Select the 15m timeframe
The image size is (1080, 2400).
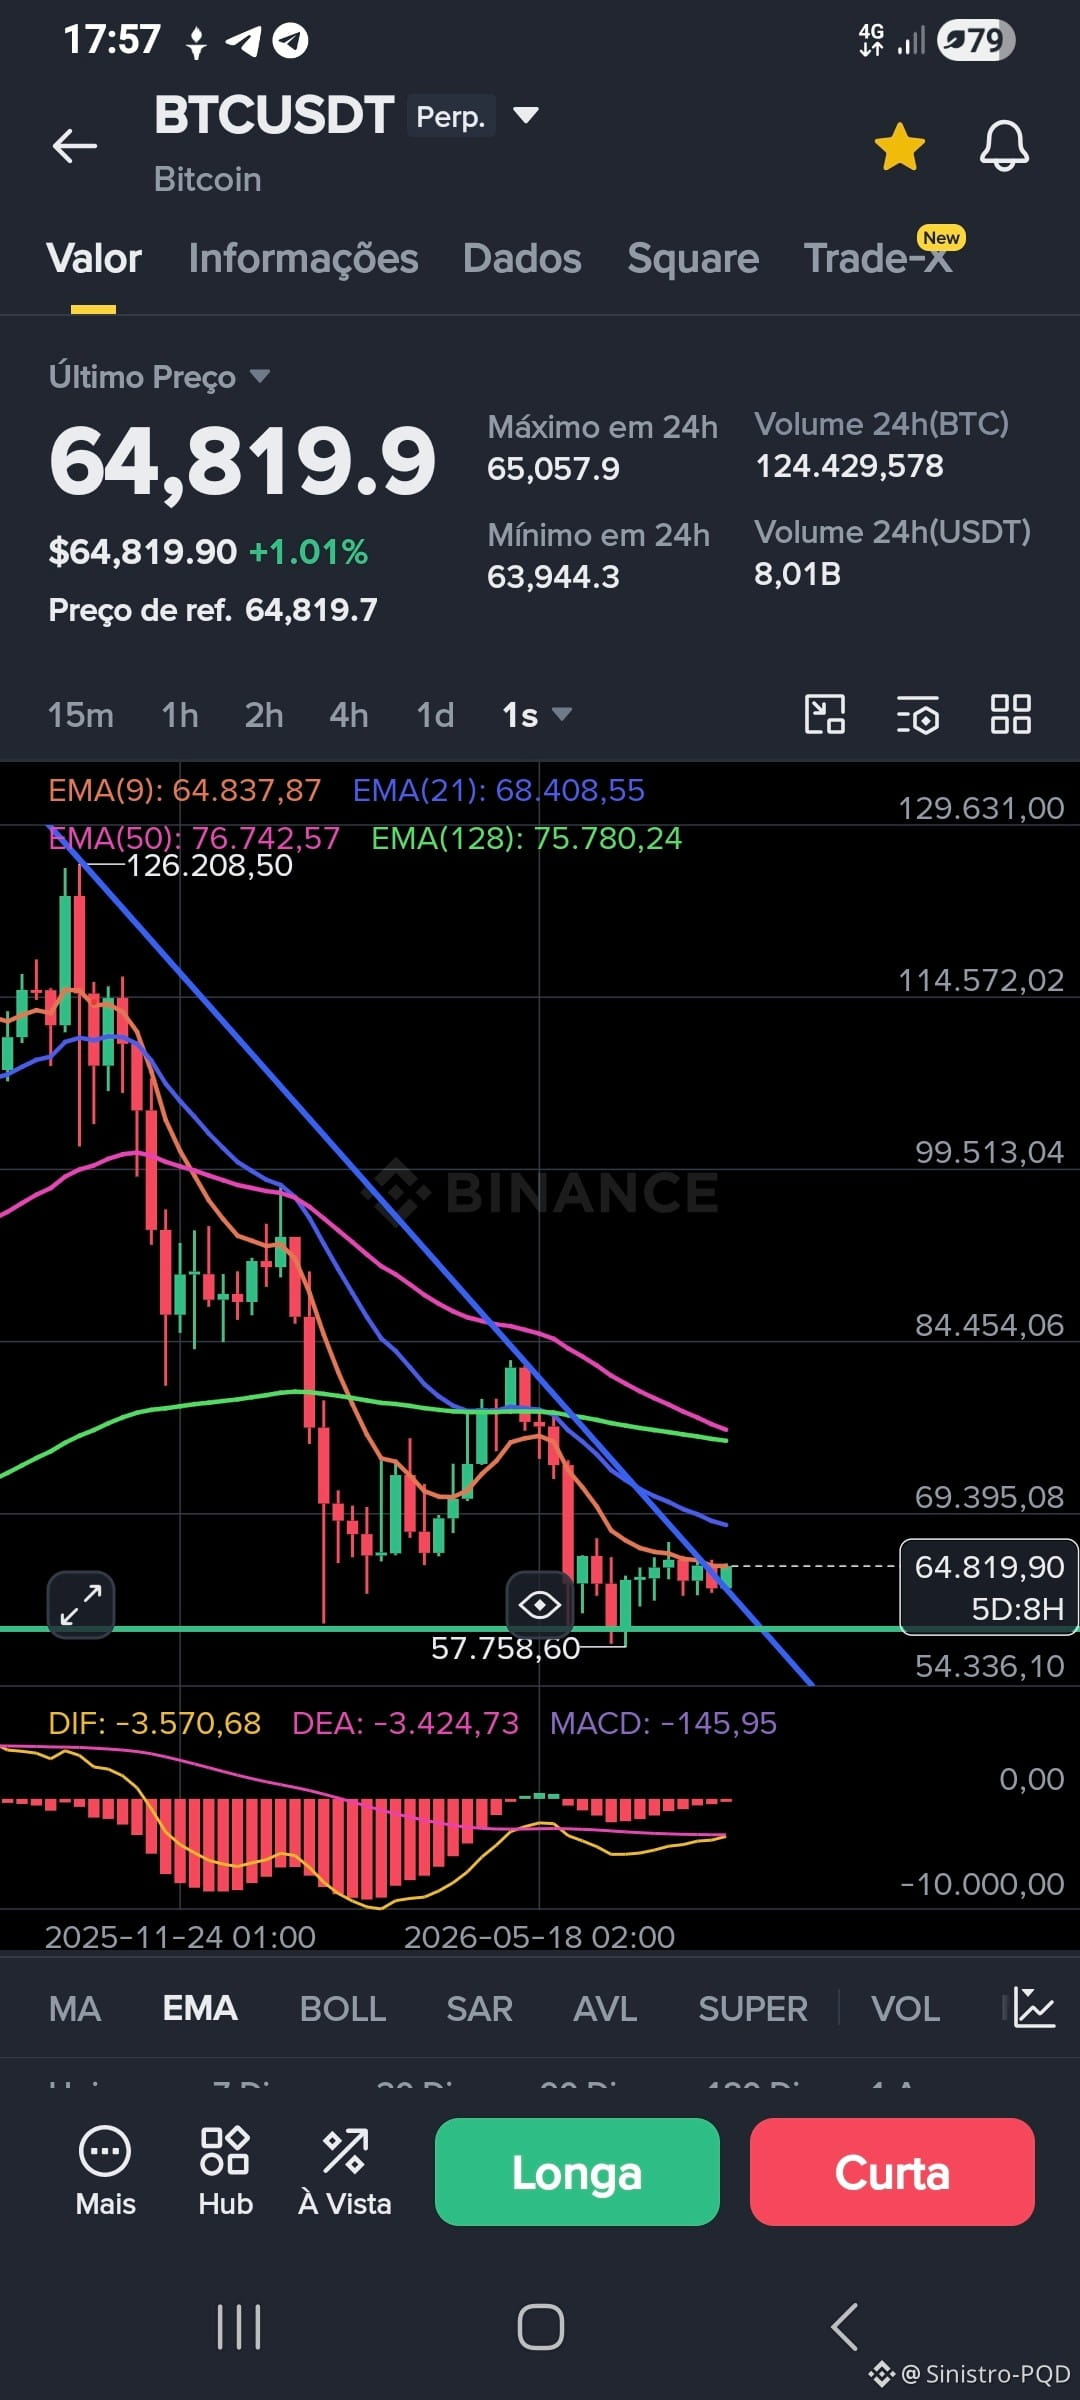(81, 715)
